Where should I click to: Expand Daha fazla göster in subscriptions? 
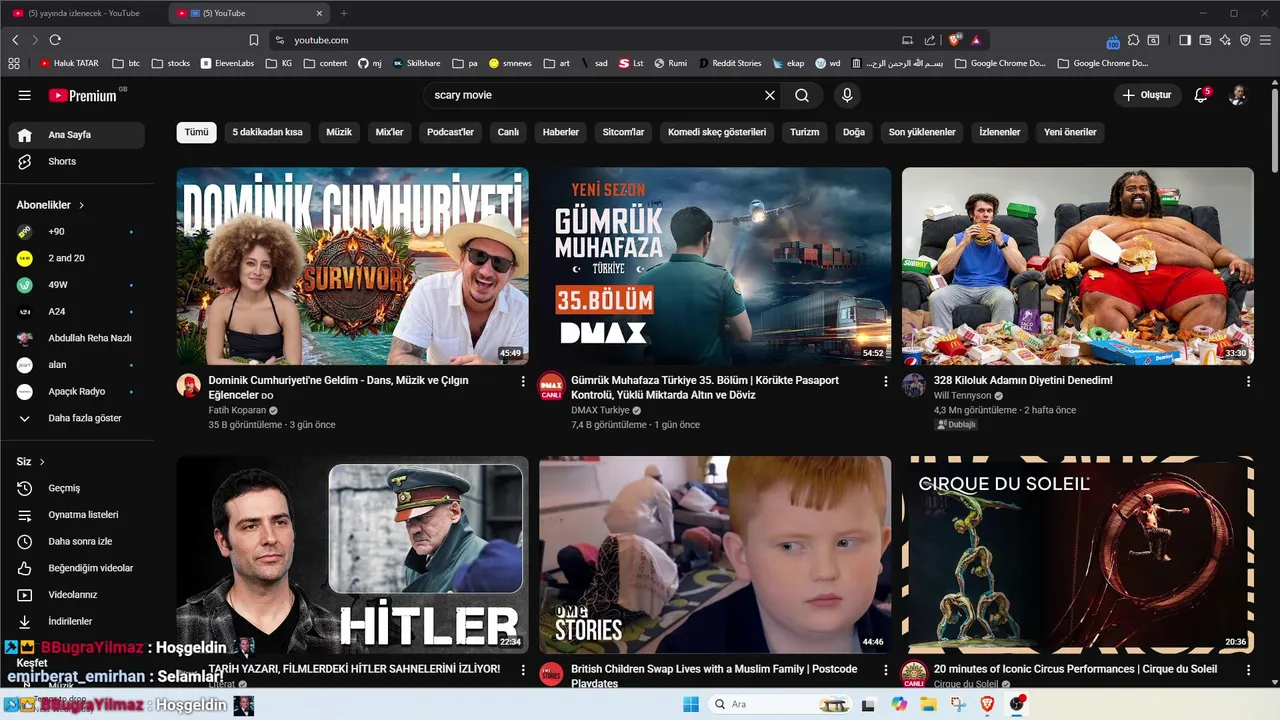point(77,418)
